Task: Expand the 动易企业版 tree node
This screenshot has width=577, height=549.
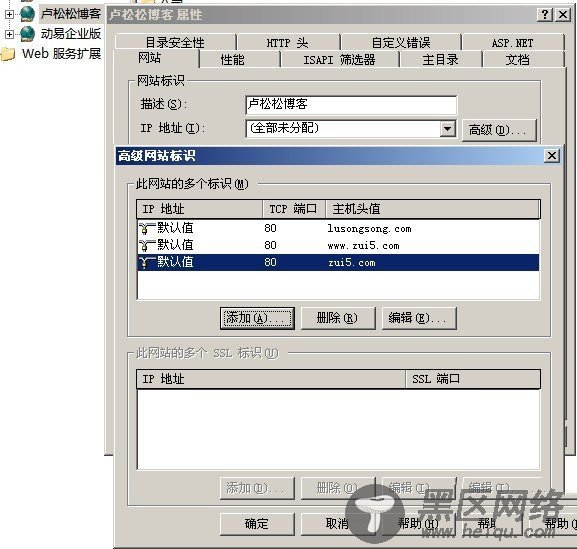Action: click(10, 34)
